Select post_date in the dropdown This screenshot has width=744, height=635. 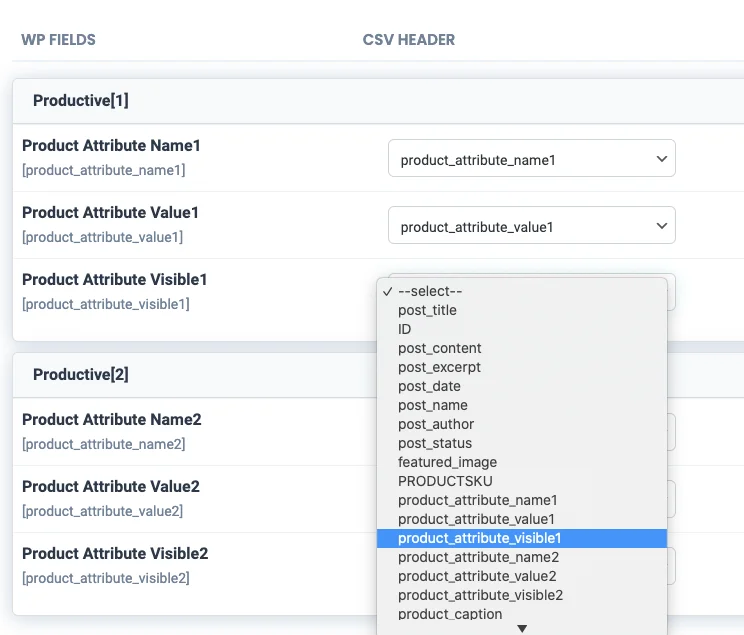(x=429, y=386)
